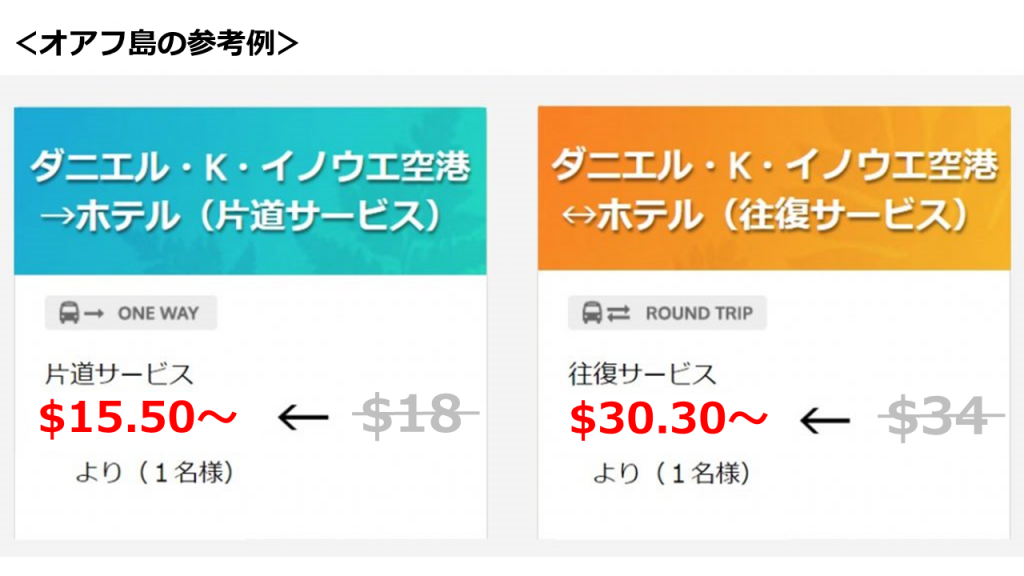This screenshot has width=1024, height=576.
Task: Click the 片道サービス label
Action: [119, 375]
